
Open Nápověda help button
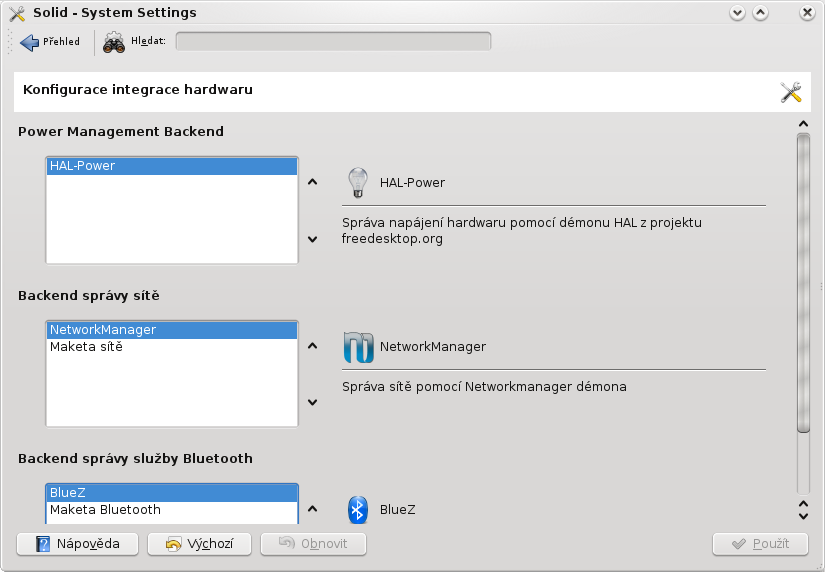pyautogui.click(x=77, y=544)
